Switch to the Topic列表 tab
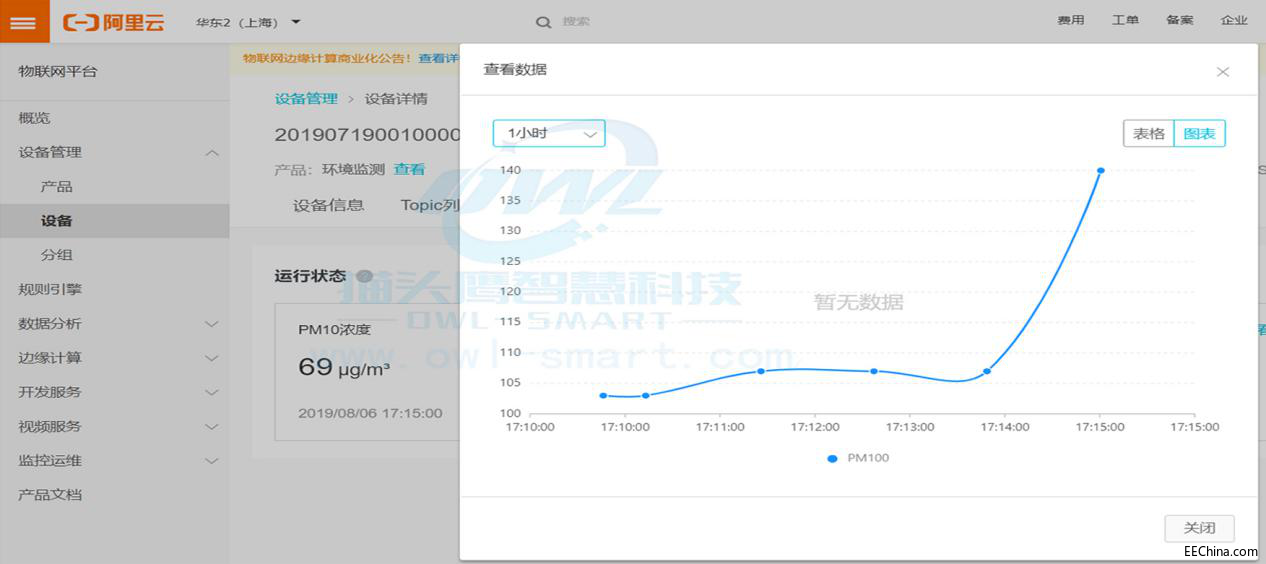The width and height of the screenshot is (1266, 564). [x=430, y=205]
